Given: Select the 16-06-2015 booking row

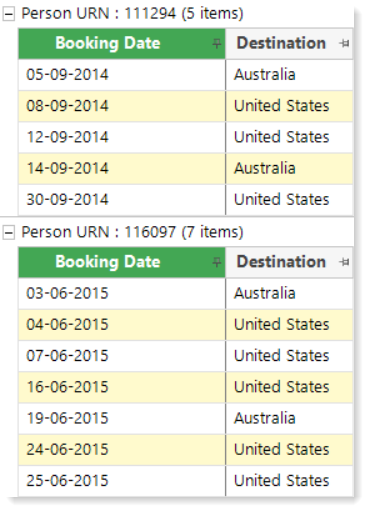Looking at the screenshot, I should (186, 387).
